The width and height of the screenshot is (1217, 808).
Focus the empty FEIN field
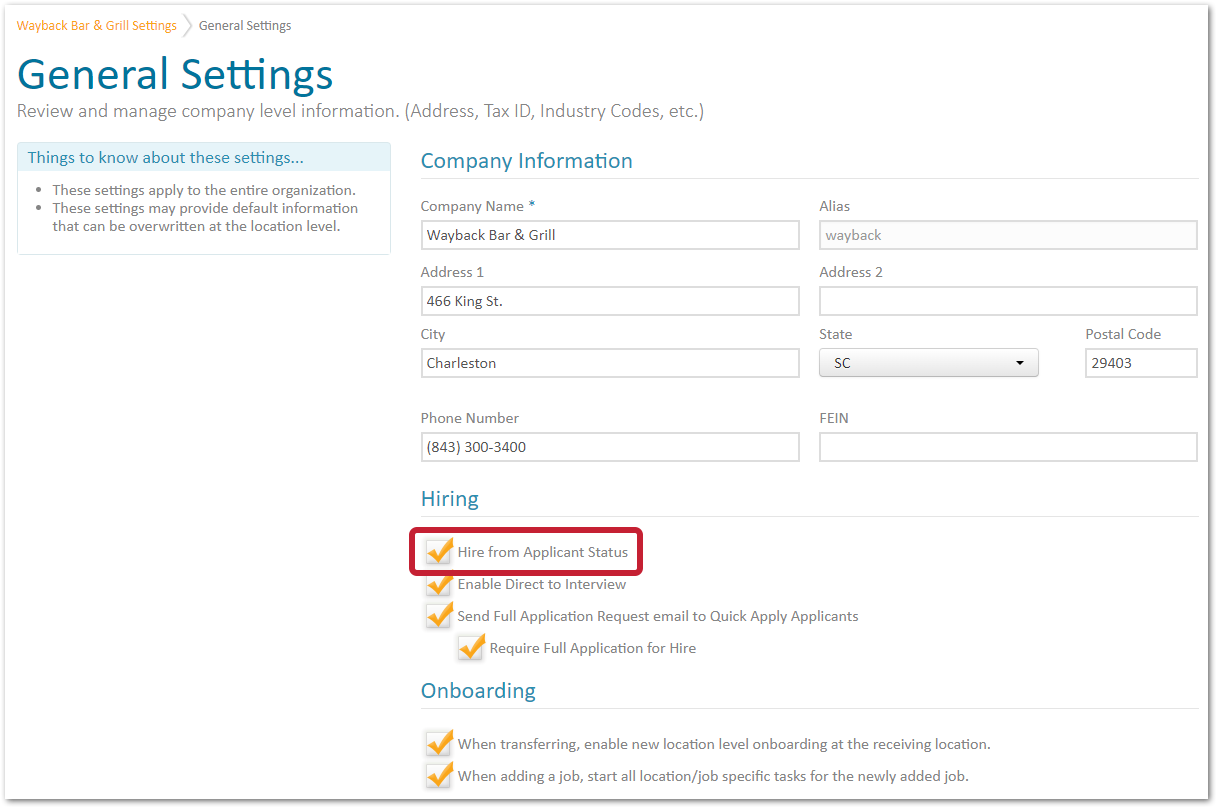(x=1007, y=446)
